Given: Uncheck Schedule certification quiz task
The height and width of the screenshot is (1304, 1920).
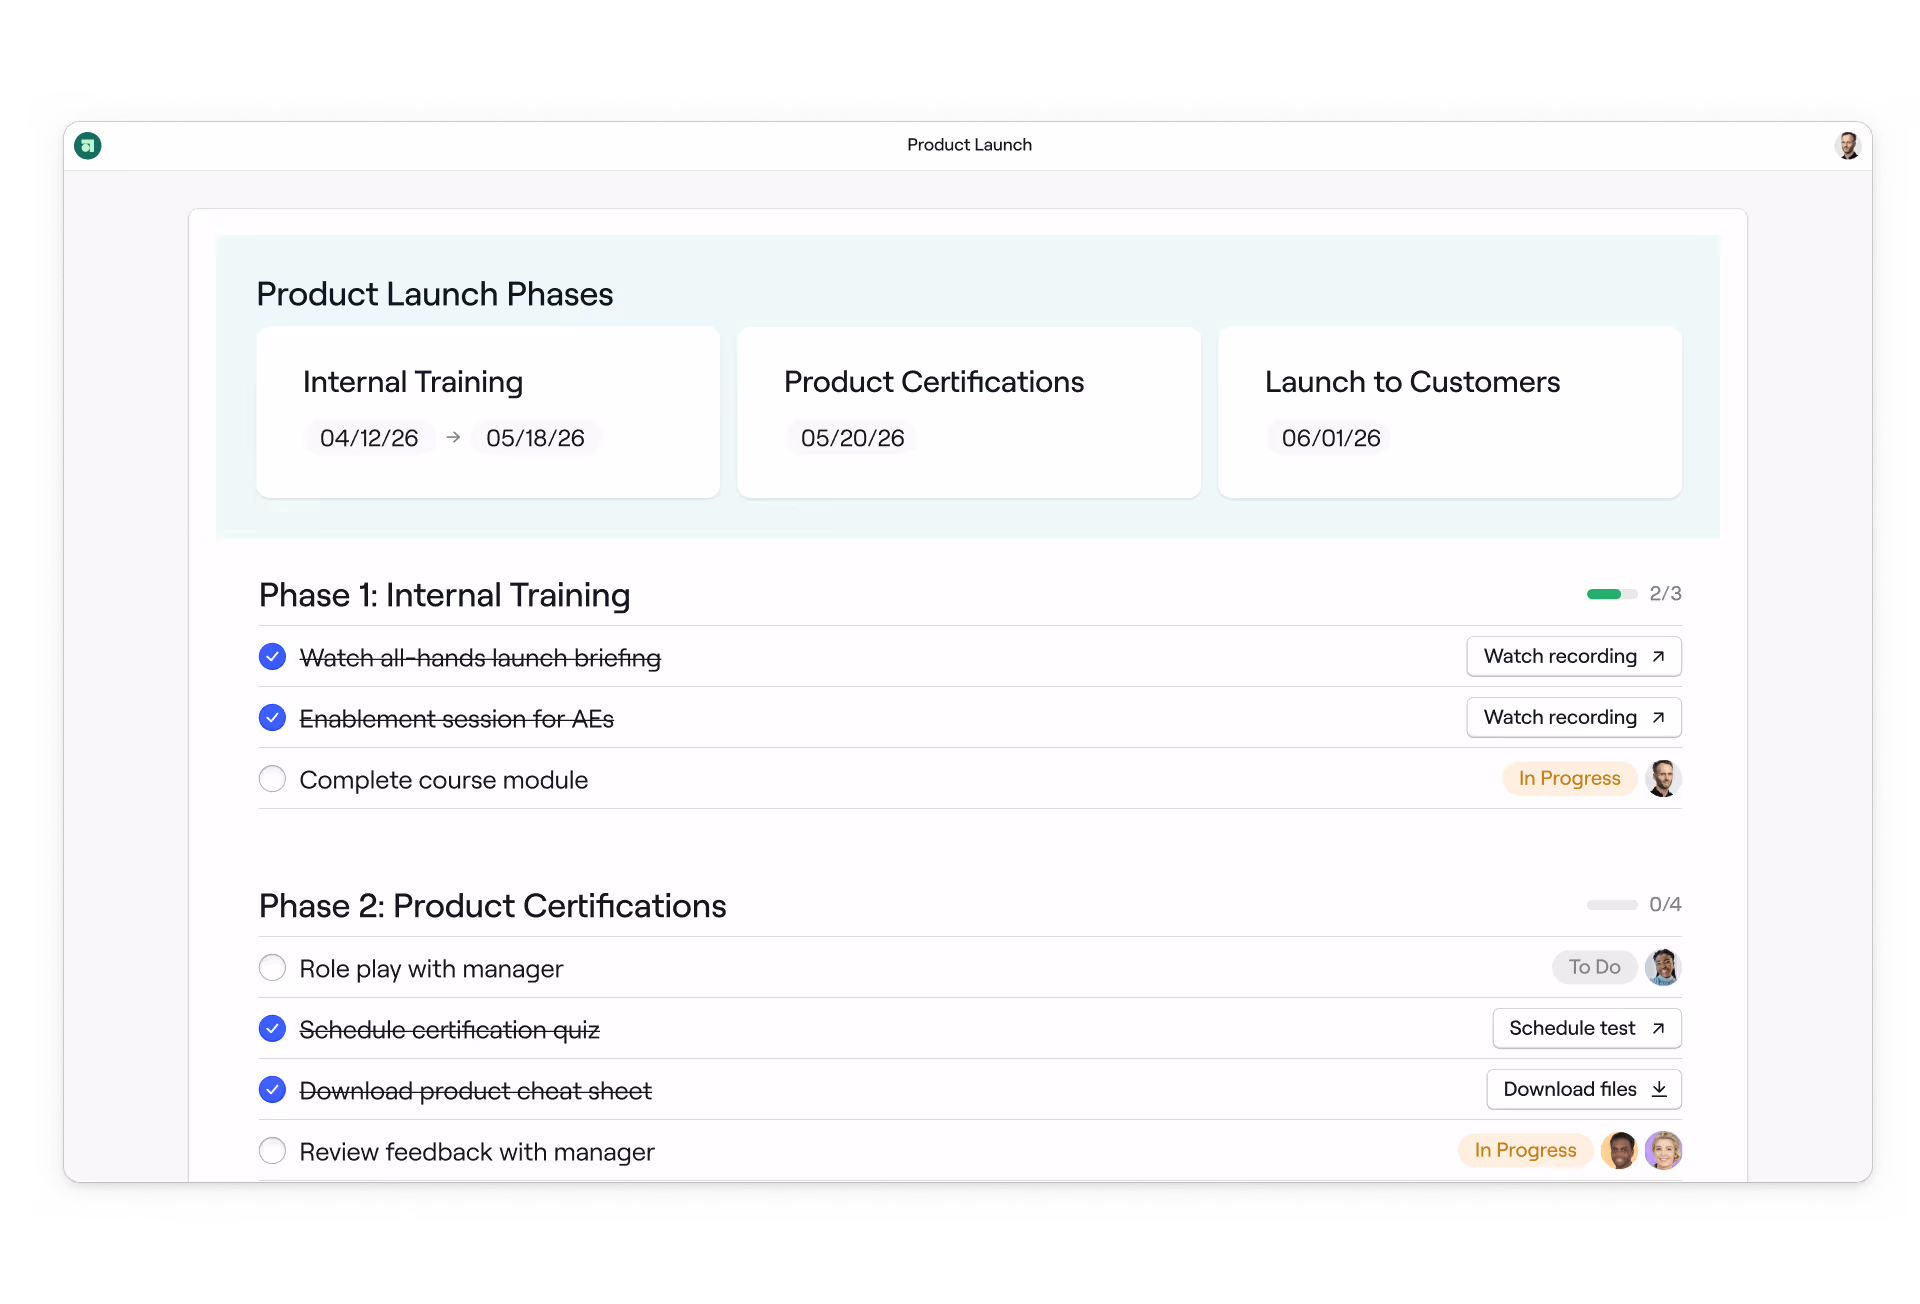Looking at the screenshot, I should pyautogui.click(x=272, y=1029).
